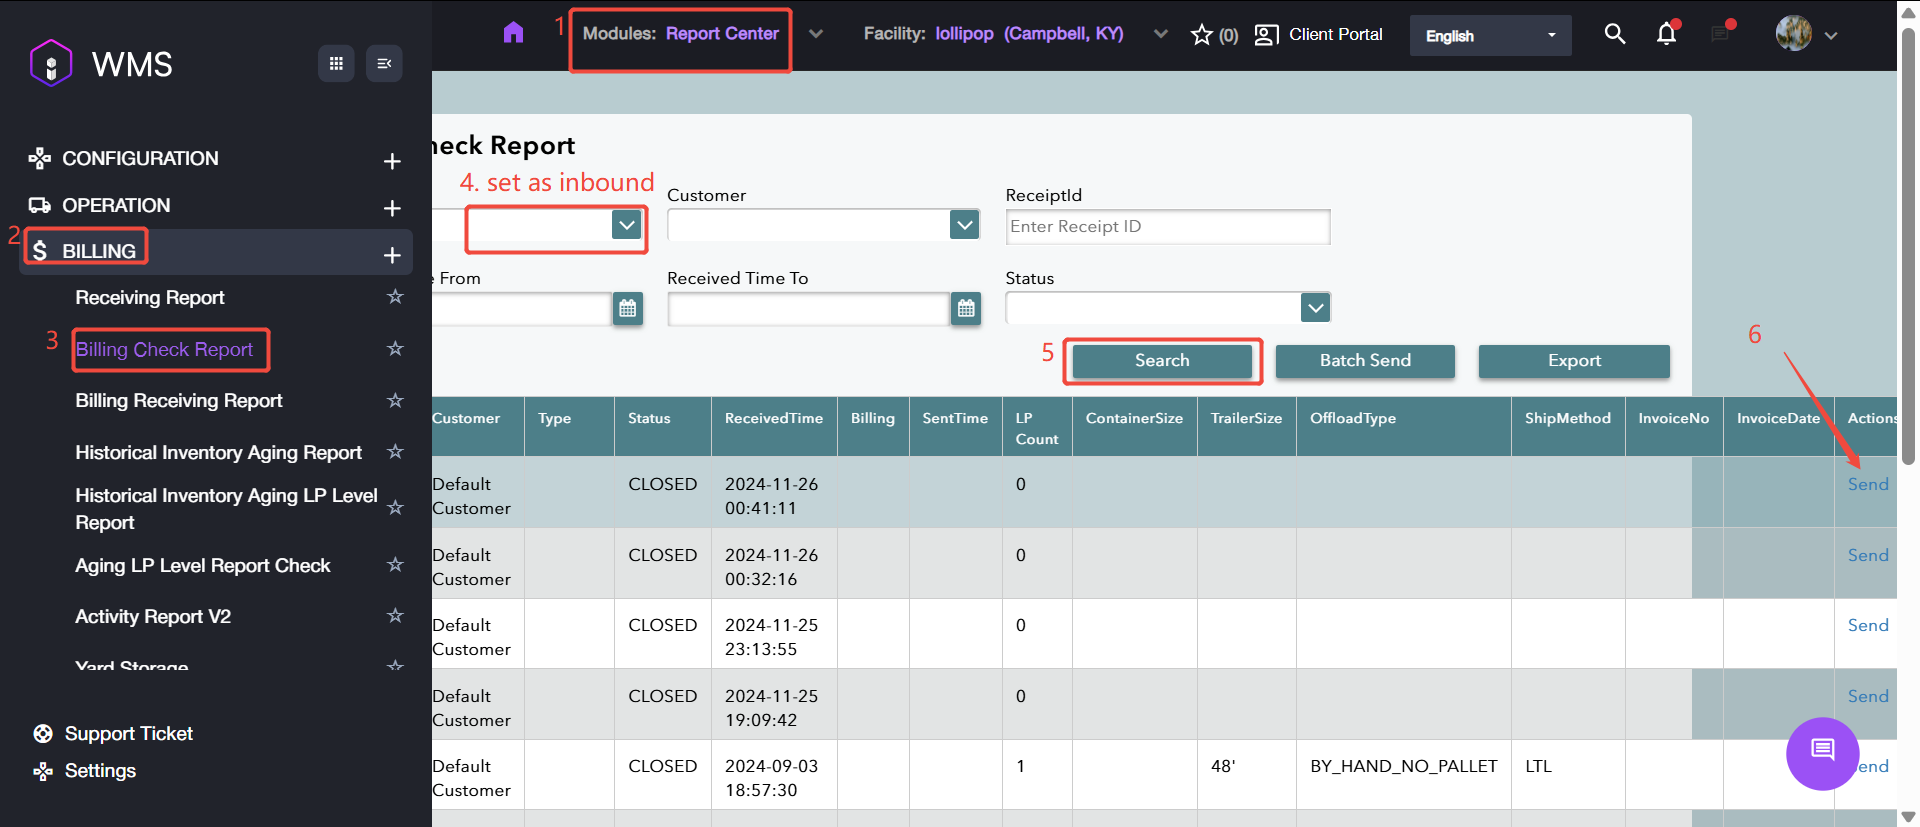This screenshot has width=1920, height=827.
Task: Open calendar picker for Received Time To
Action: (x=965, y=309)
